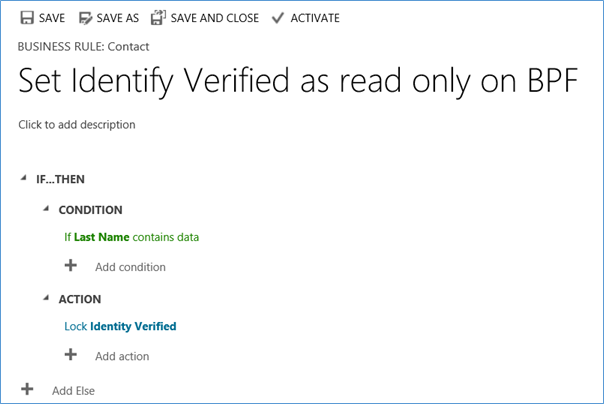604x404 pixels.
Task: Open the Lock Identity Verified action
Action: click(120, 326)
